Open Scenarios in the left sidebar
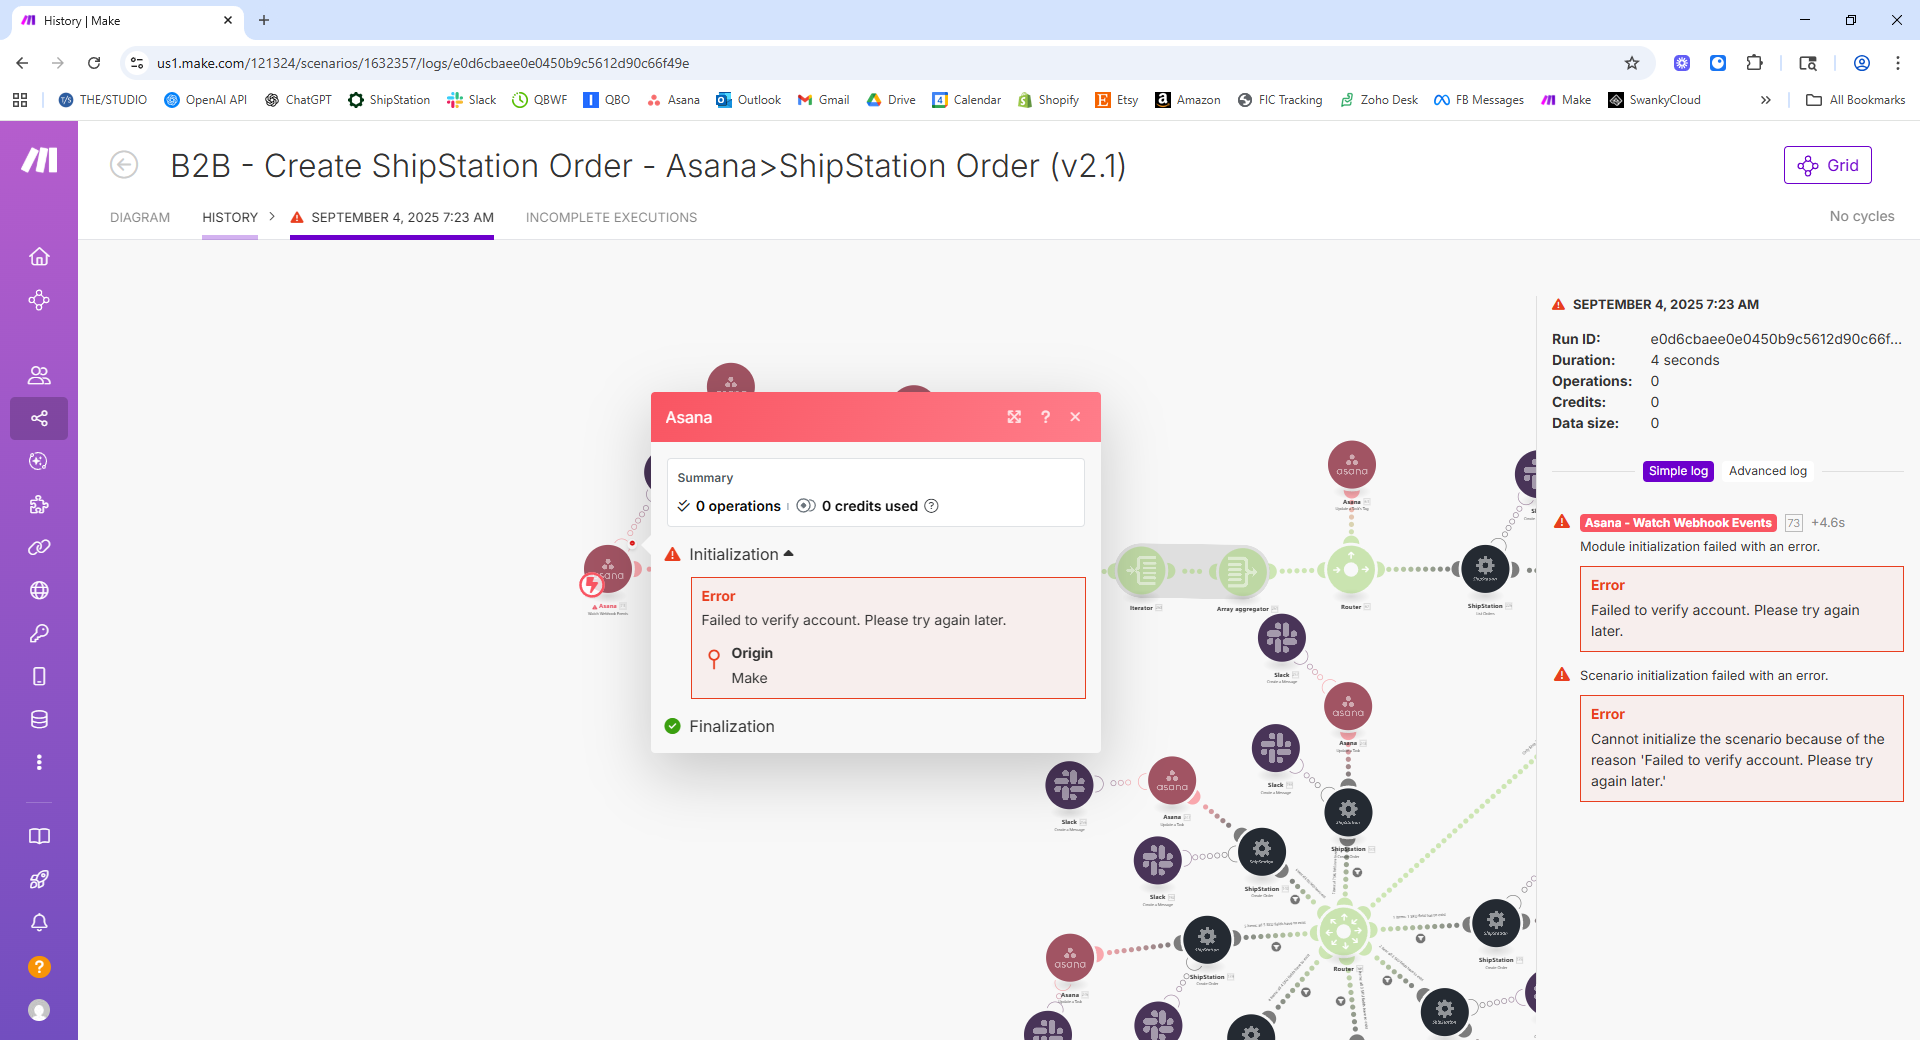 coord(39,418)
